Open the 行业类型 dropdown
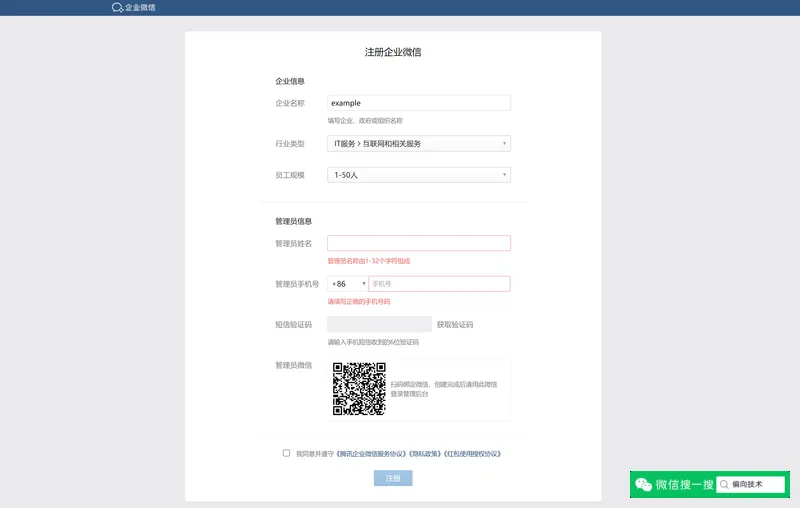Screen dimensions: 800x508 click(x=419, y=144)
